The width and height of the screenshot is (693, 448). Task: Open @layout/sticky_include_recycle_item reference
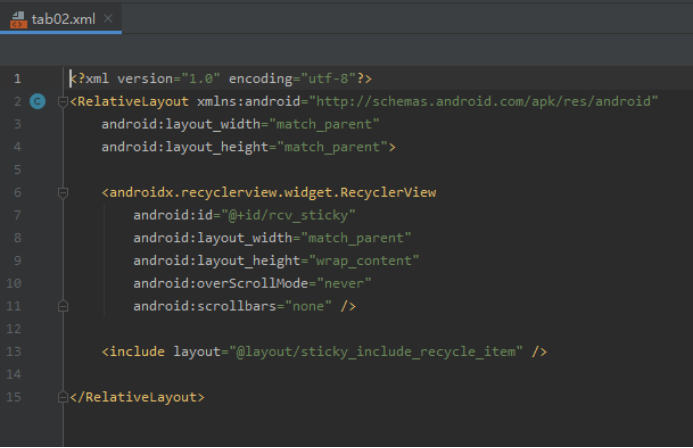tap(376, 352)
